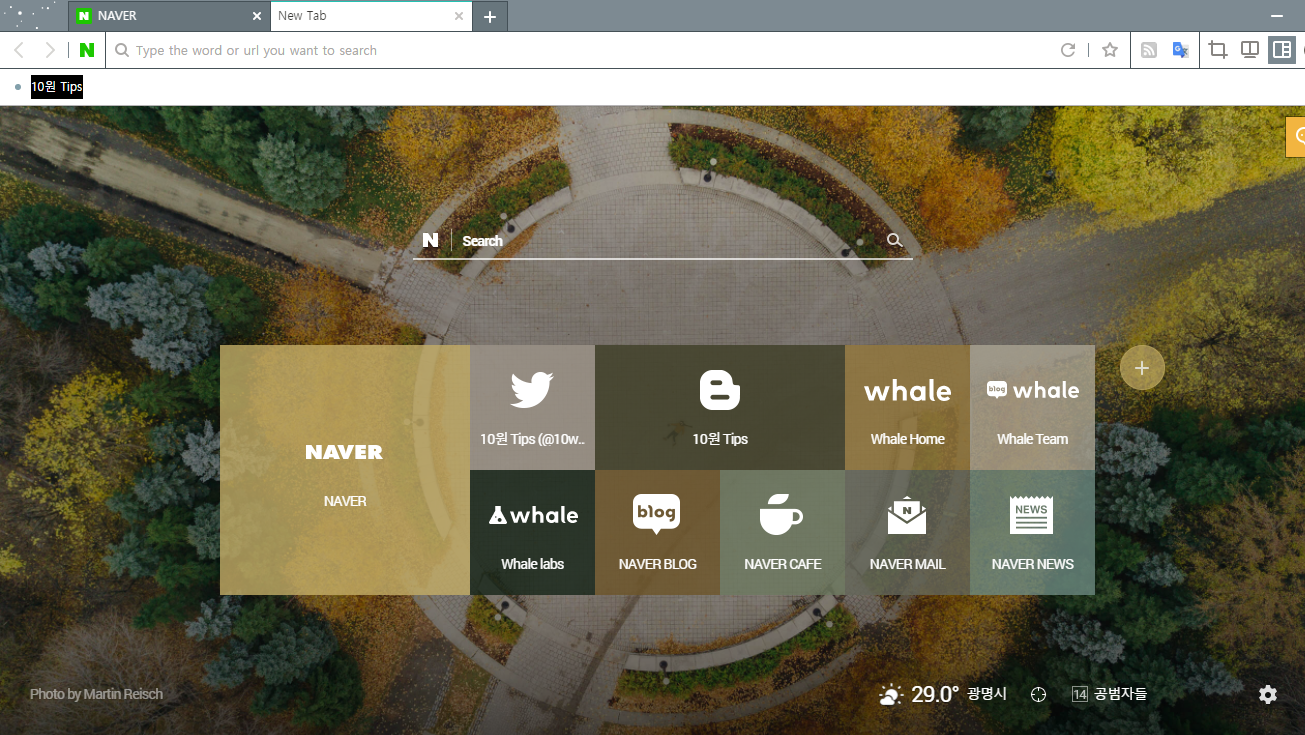Click the location crosshair icon
Screen dimensions: 1305x735
(1037, 693)
